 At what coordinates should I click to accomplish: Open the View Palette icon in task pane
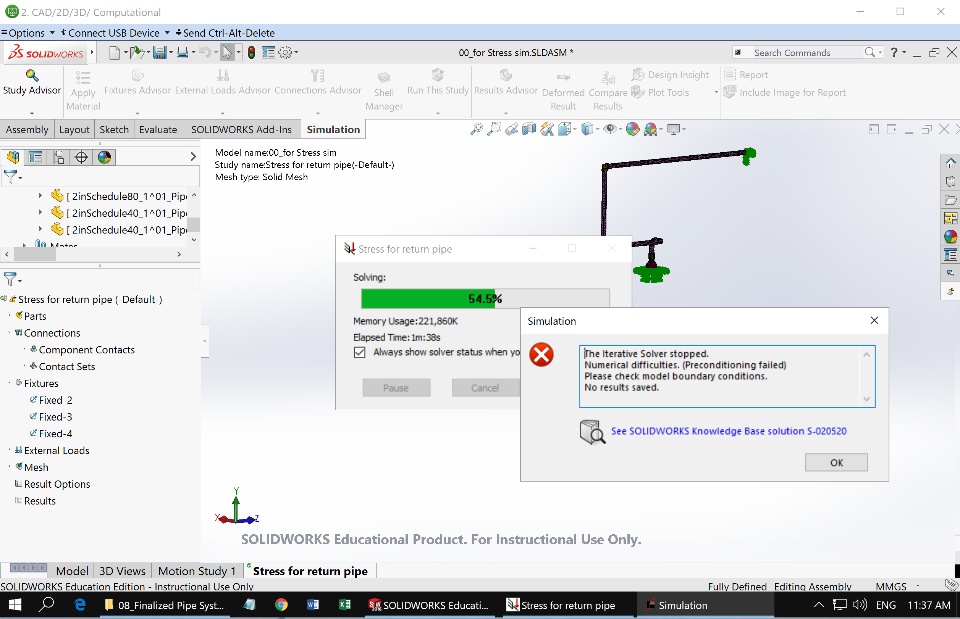pyautogui.click(x=950, y=218)
